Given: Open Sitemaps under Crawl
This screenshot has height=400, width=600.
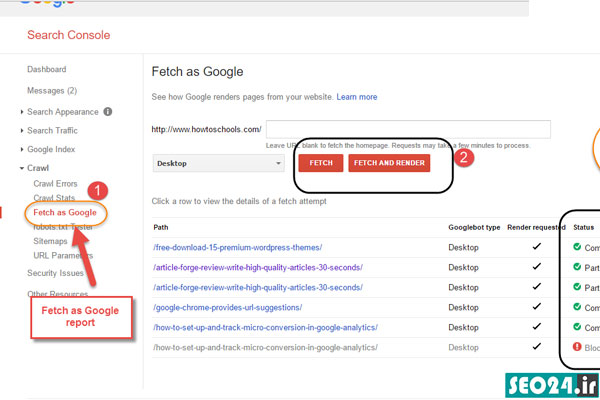Looking at the screenshot, I should click(50, 241).
